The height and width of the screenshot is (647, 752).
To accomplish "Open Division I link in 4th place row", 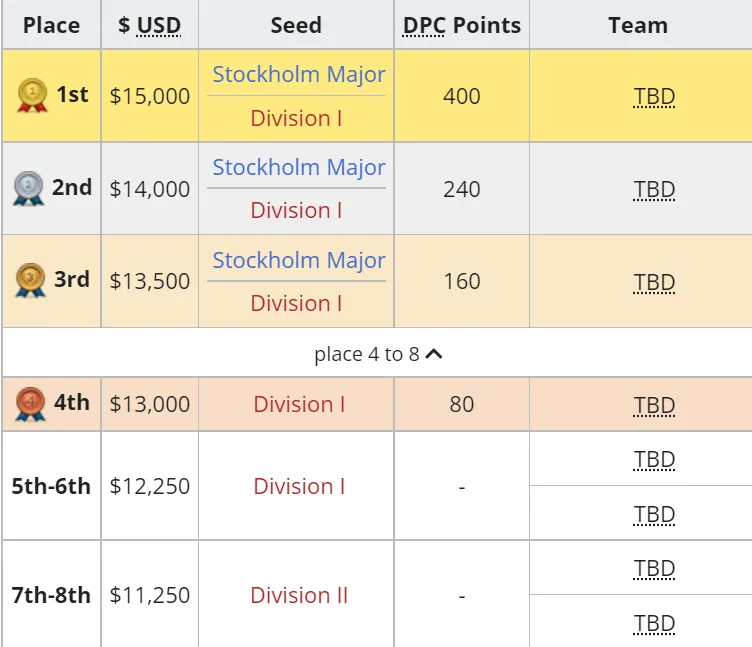I will [x=299, y=404].
